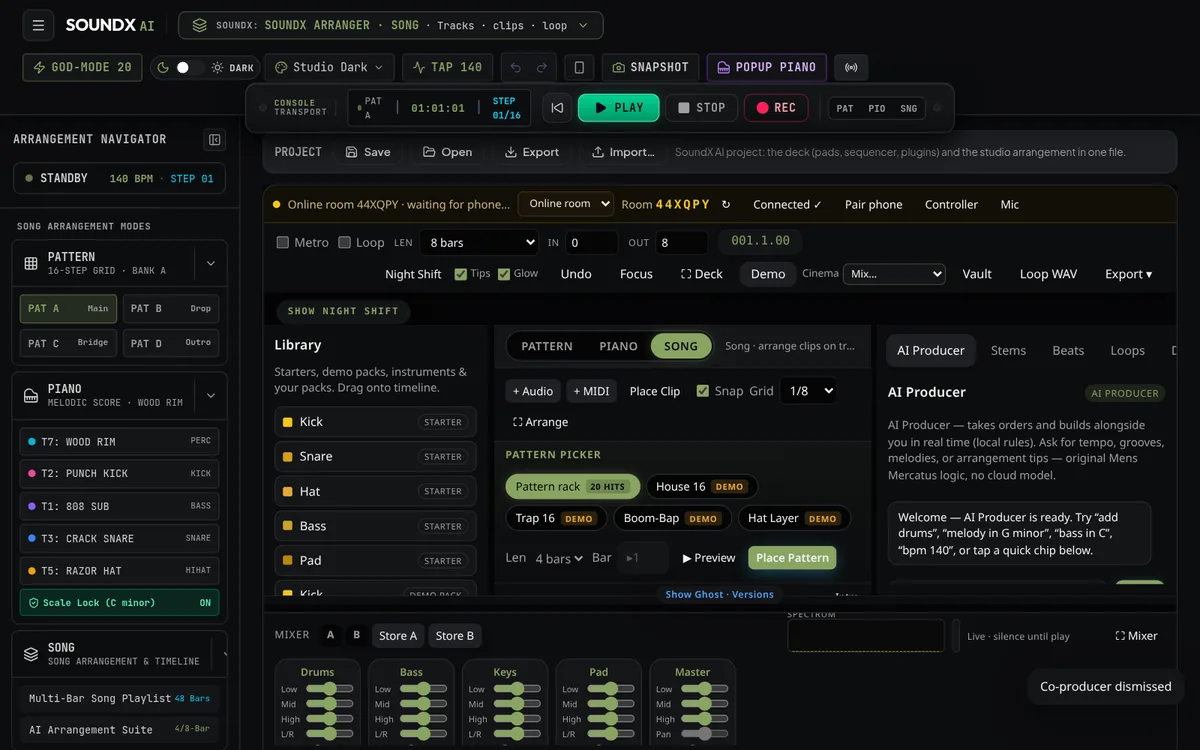
Task: Start recording with the Rec button
Action: (776, 108)
